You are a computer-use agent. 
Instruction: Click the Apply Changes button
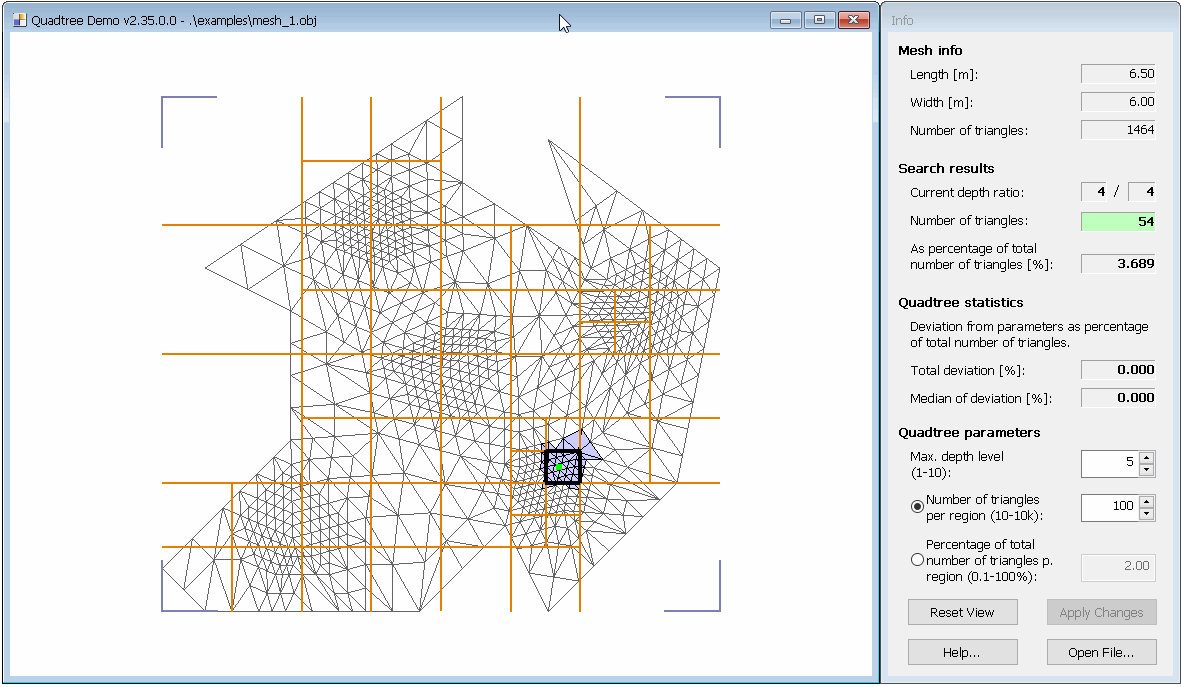click(x=1101, y=612)
